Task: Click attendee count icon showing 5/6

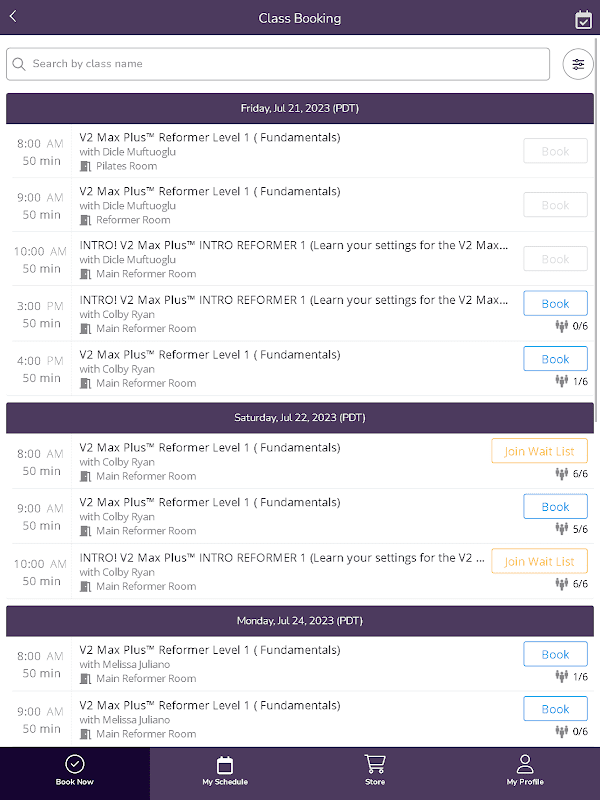Action: (561, 529)
